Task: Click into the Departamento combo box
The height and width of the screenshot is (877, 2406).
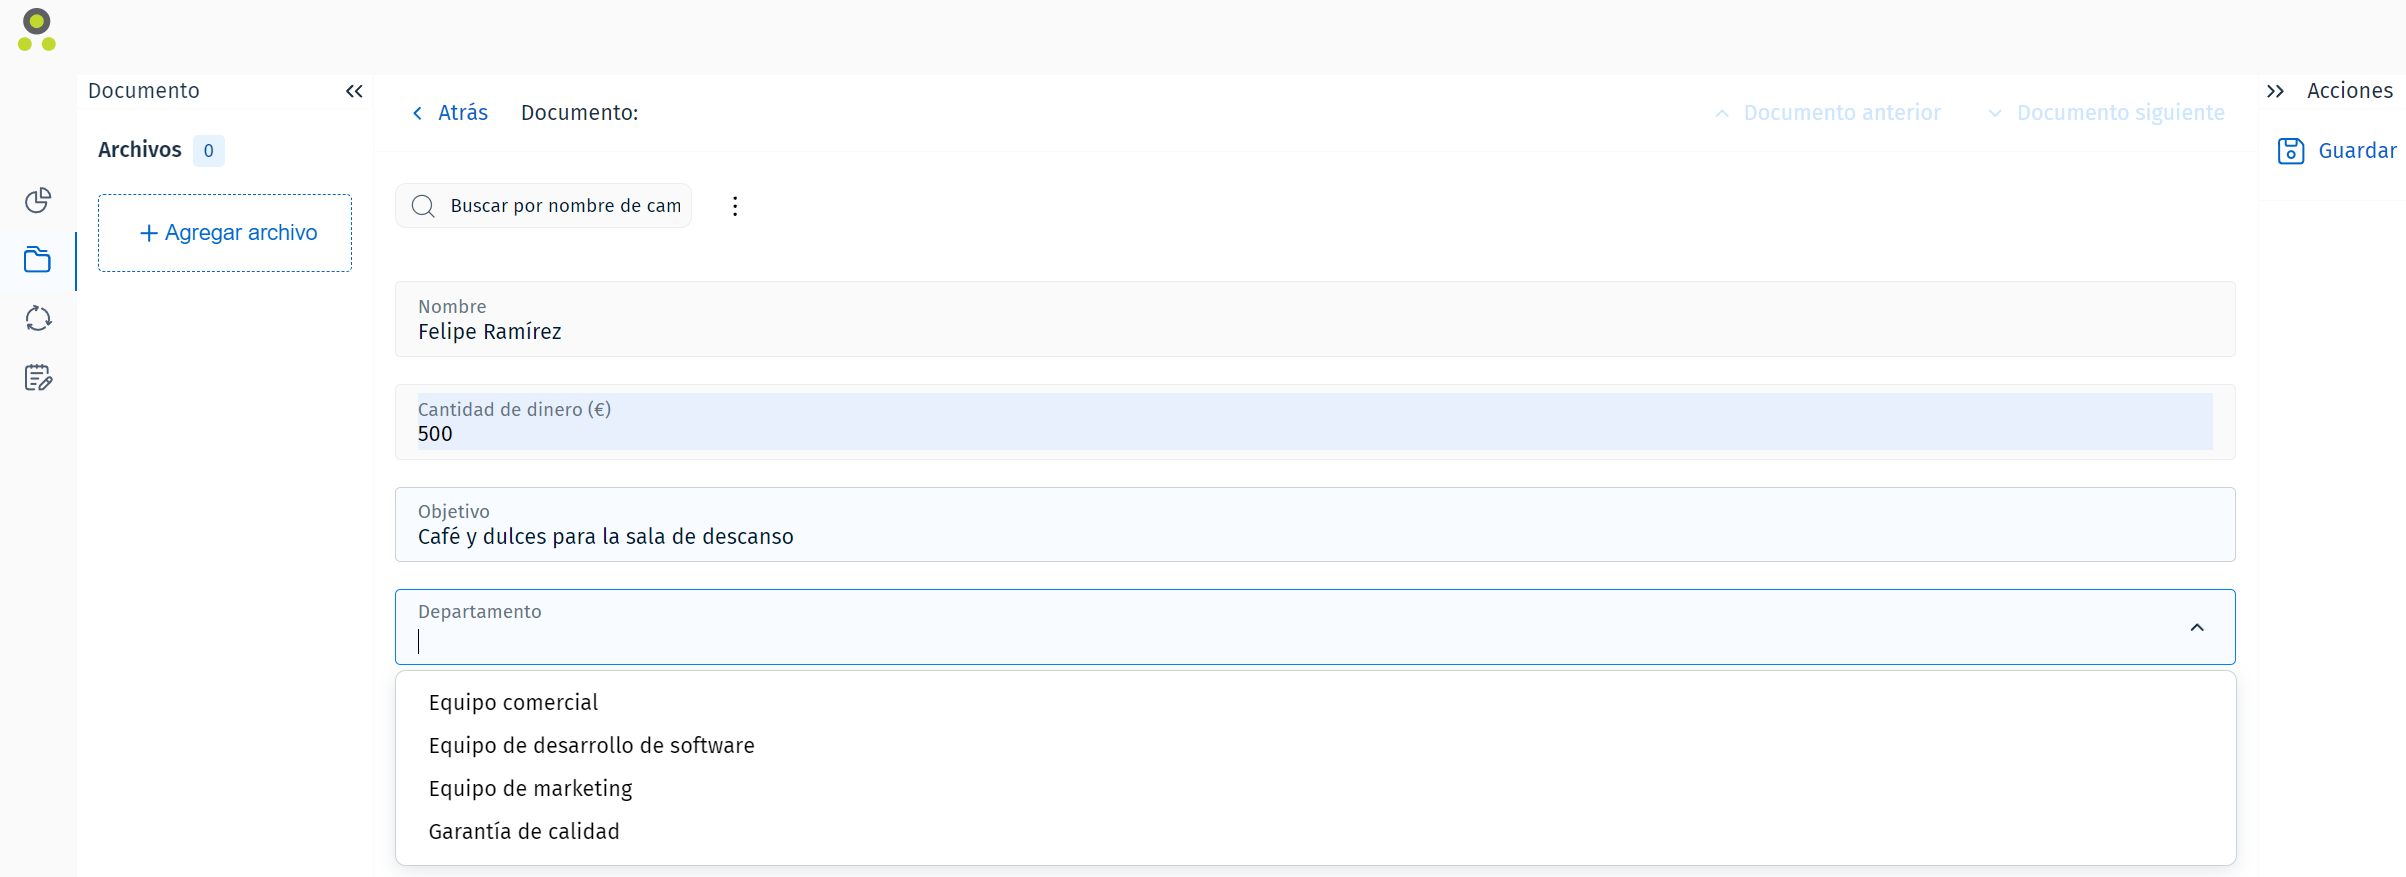Action: 1315,627
